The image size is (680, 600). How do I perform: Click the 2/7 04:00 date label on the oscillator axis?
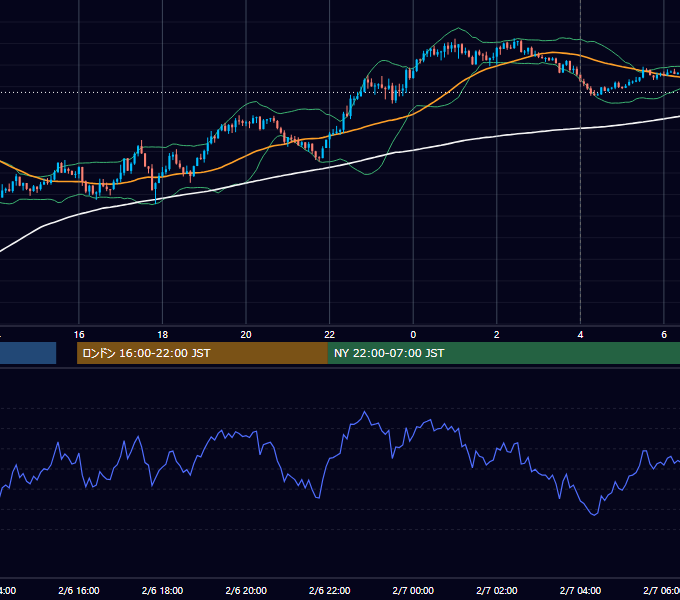[x=580, y=590]
